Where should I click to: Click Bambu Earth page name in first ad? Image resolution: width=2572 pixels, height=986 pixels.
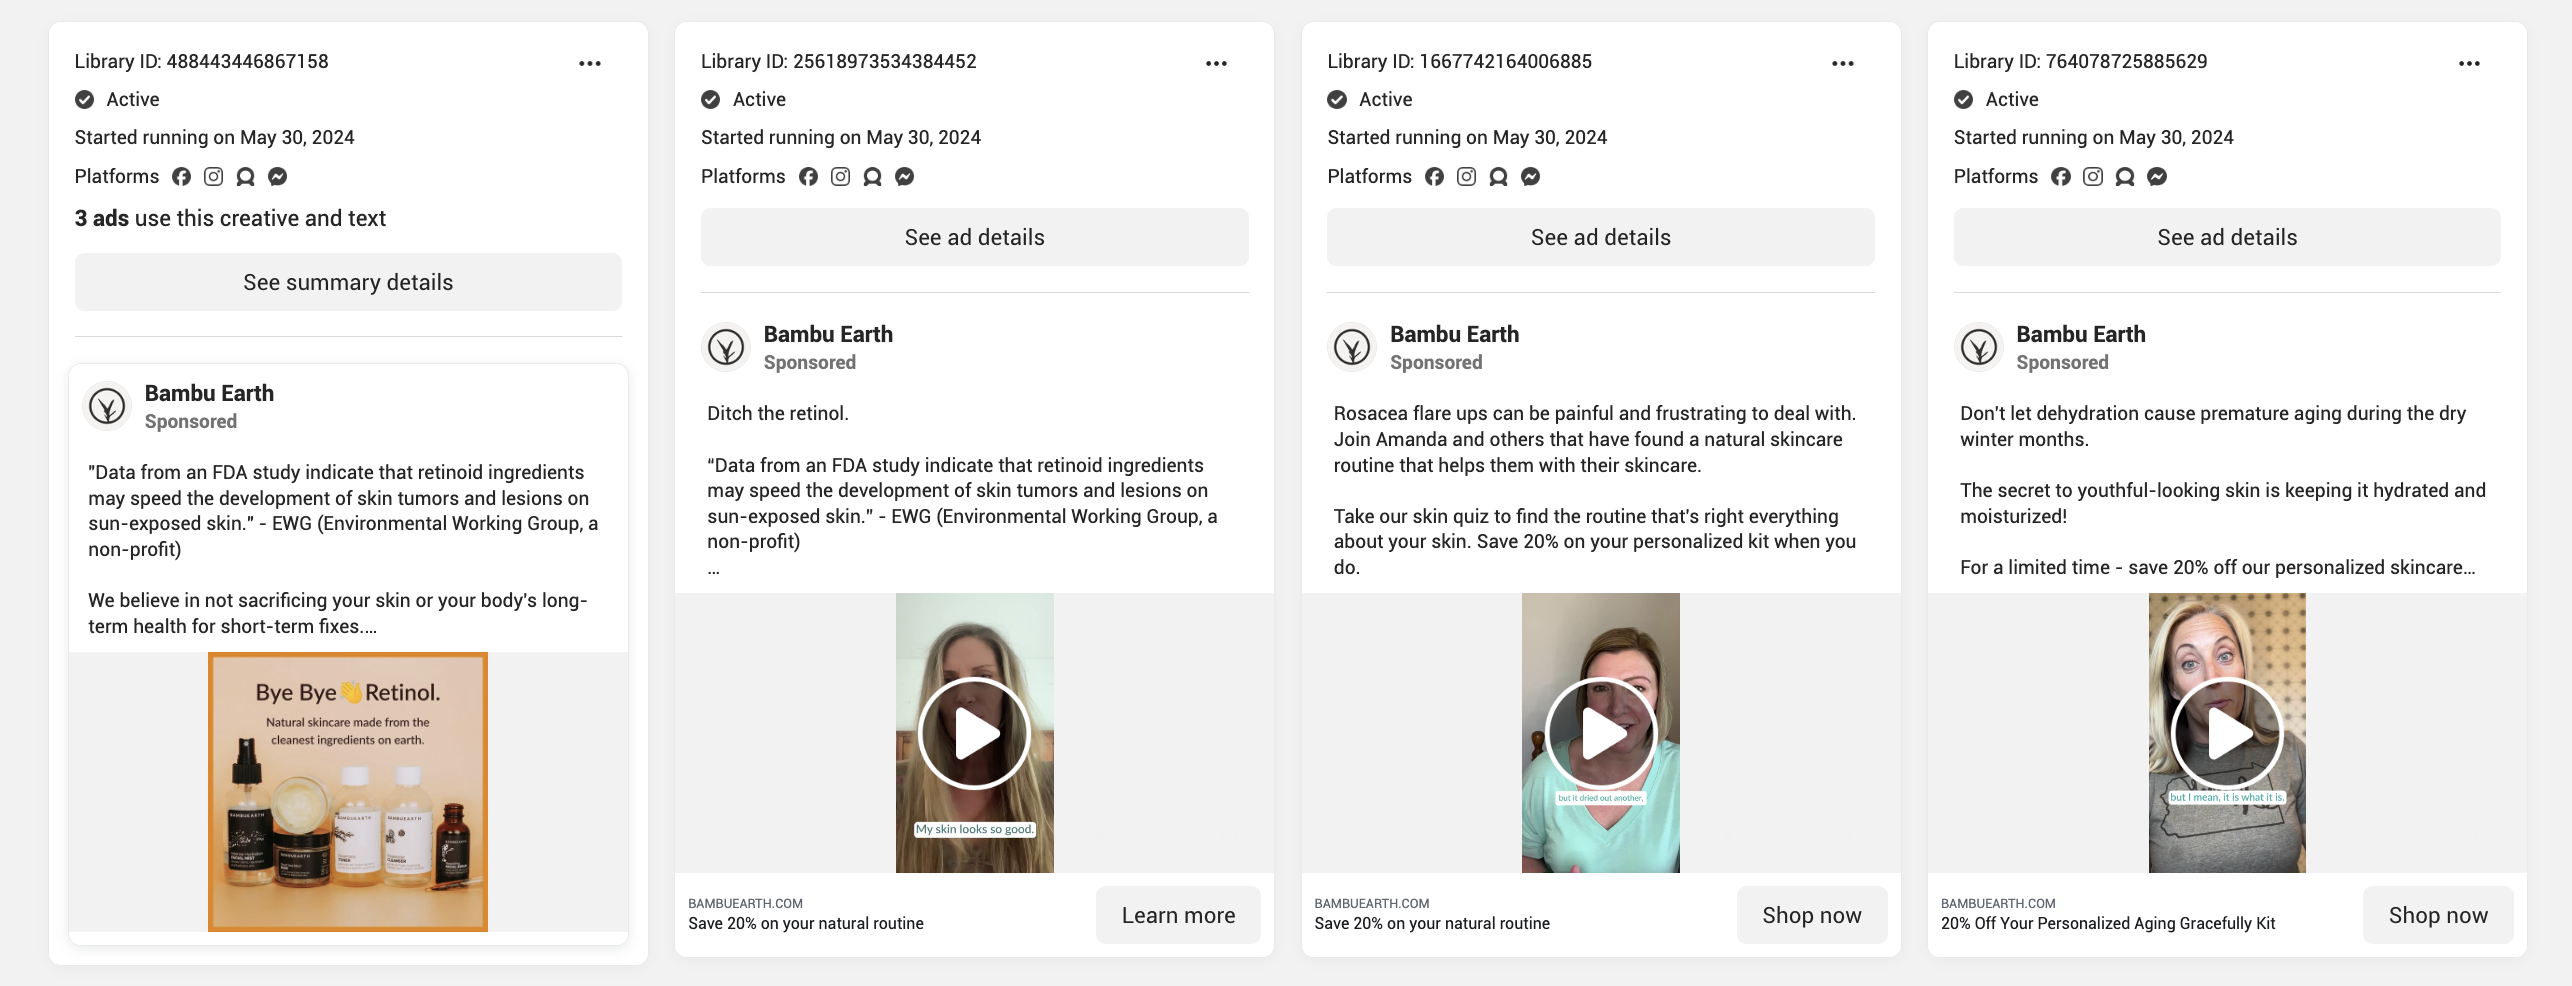click(209, 393)
